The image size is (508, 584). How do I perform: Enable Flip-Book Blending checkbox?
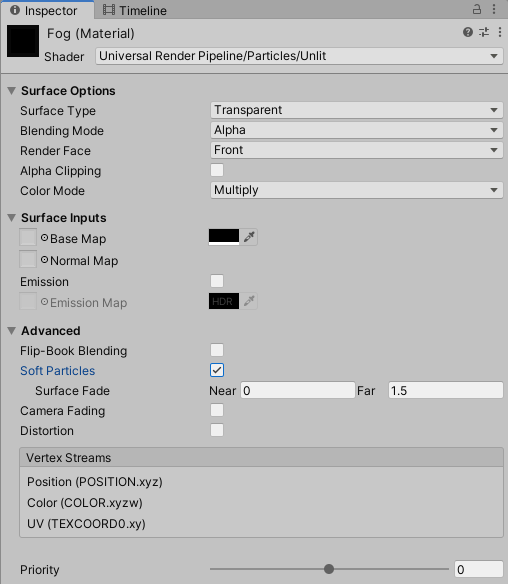click(217, 350)
